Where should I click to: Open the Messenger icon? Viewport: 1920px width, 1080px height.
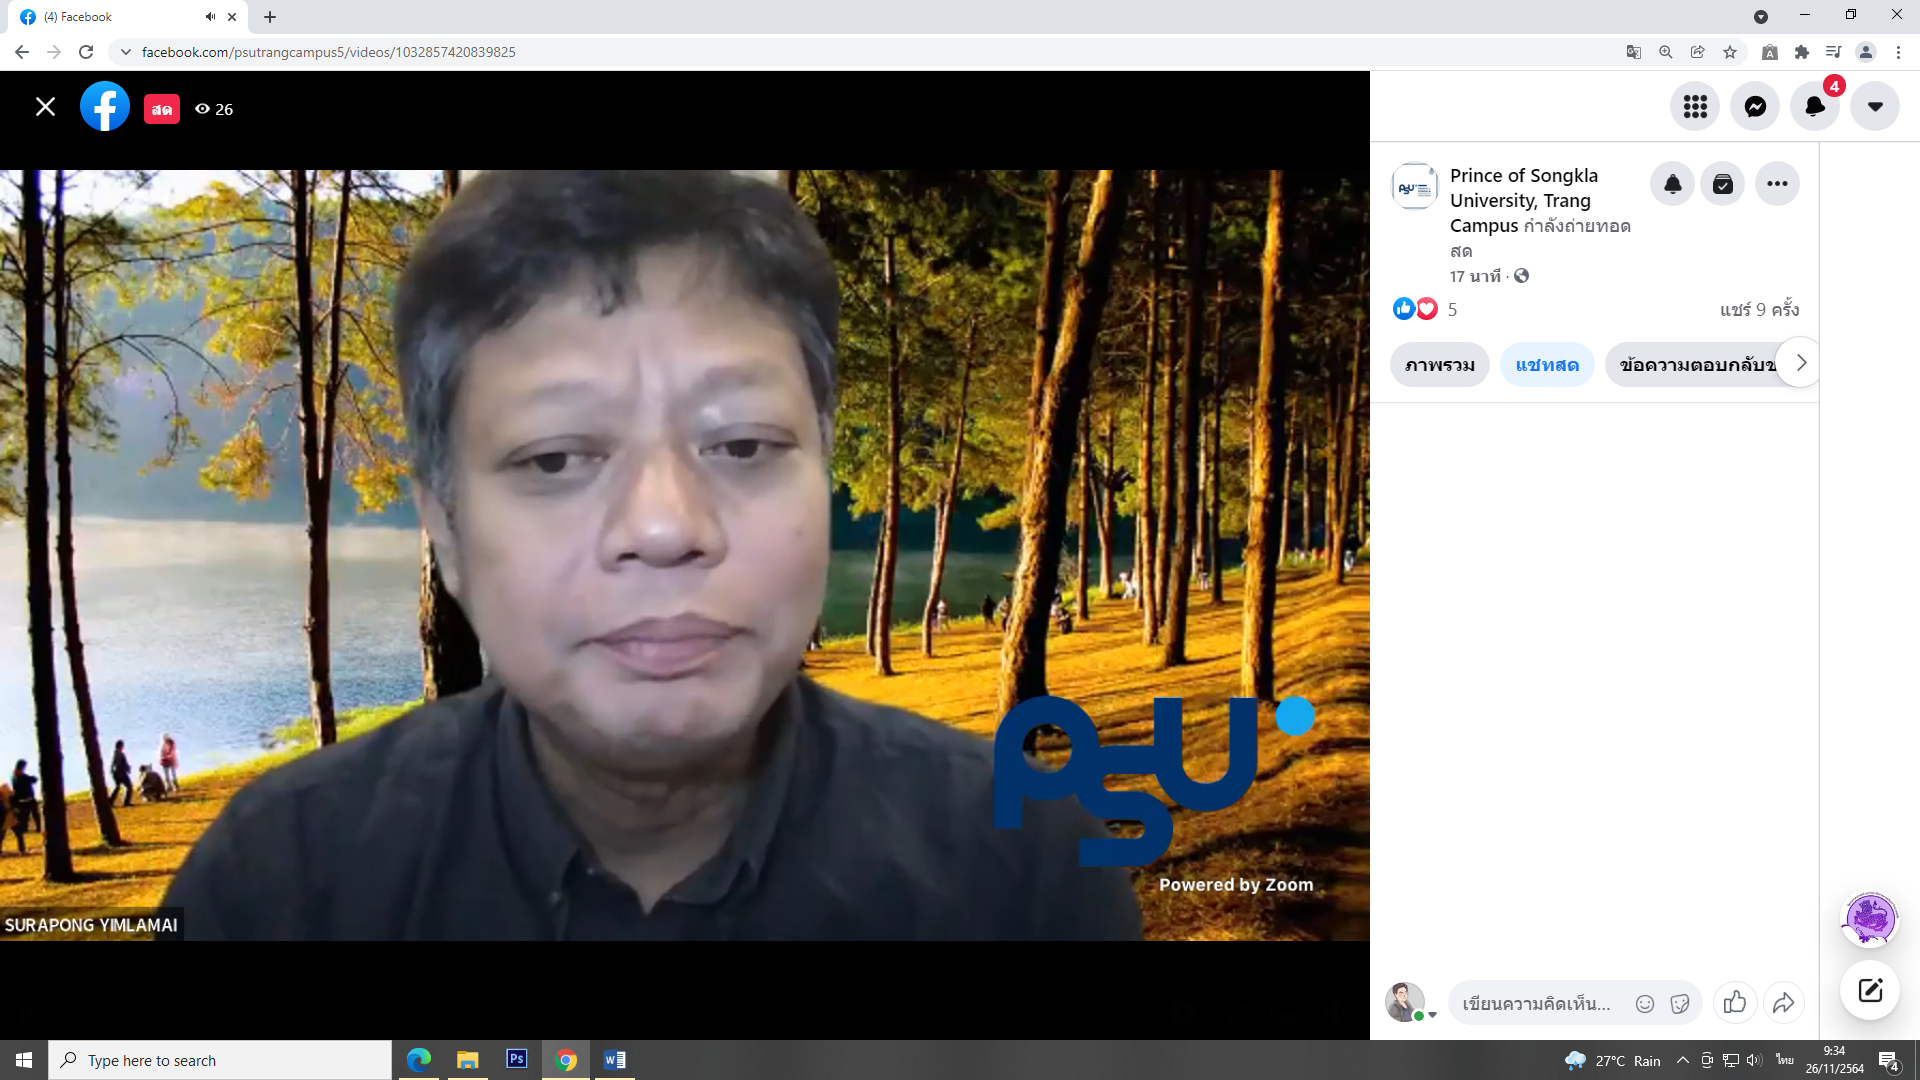click(1755, 107)
